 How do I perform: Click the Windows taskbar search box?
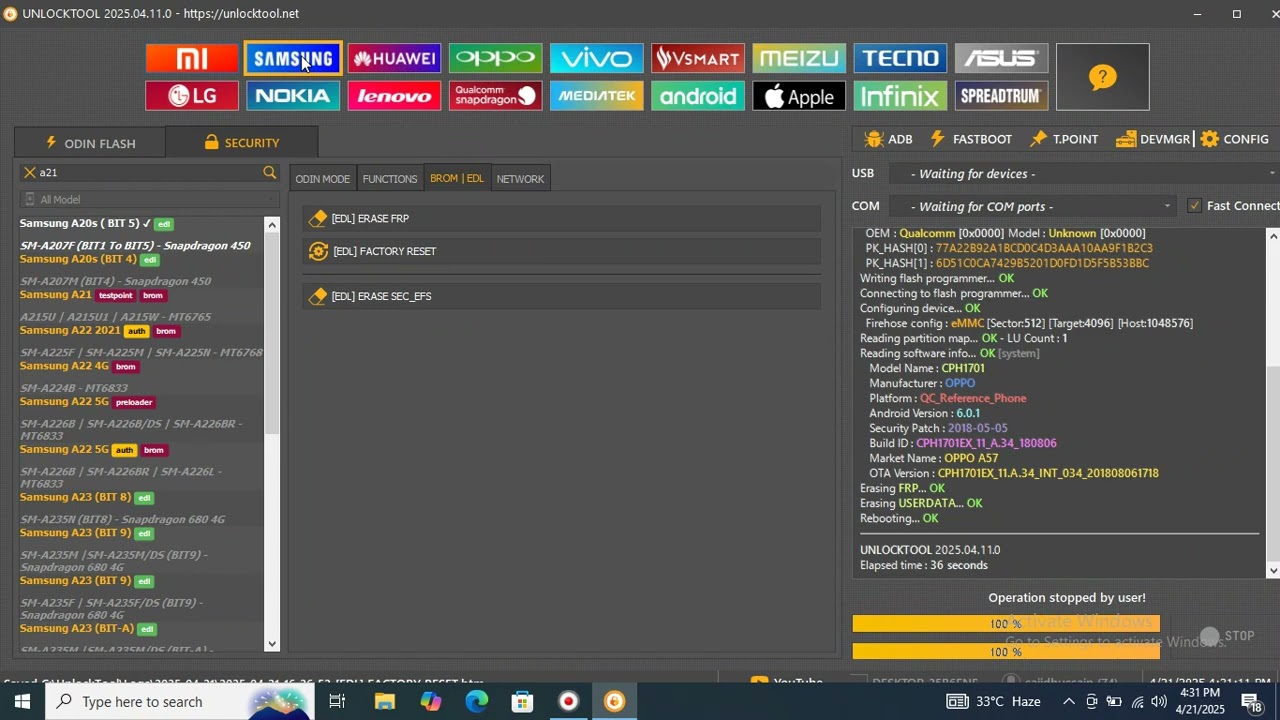[180, 702]
